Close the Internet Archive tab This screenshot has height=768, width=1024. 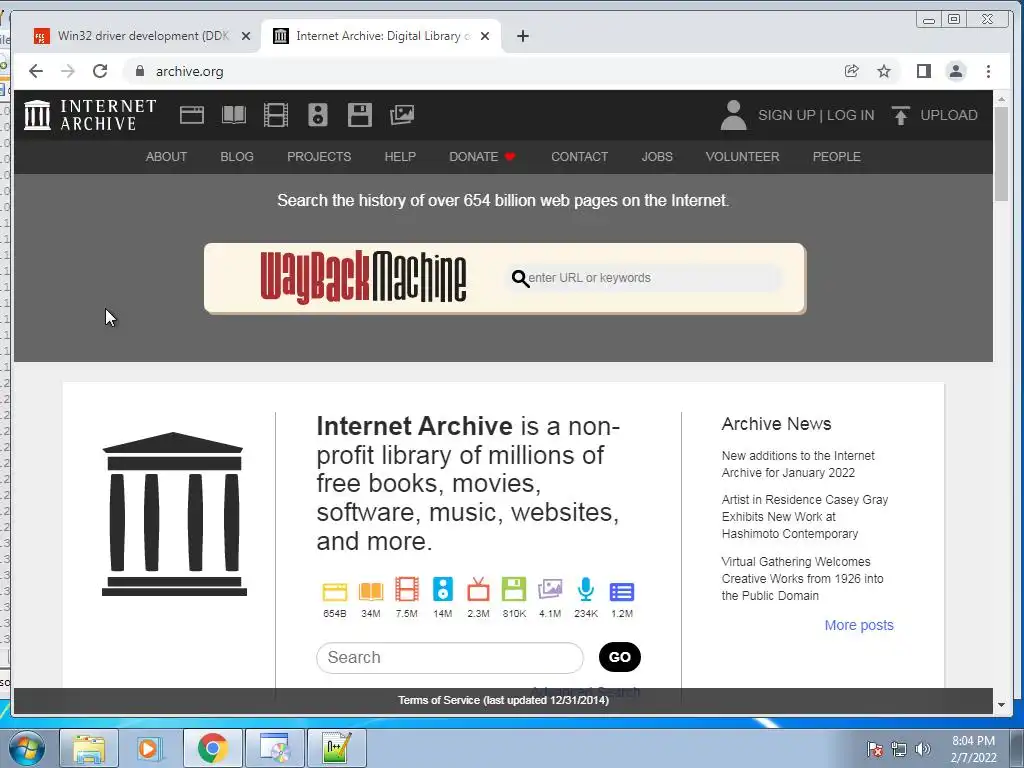coord(485,36)
